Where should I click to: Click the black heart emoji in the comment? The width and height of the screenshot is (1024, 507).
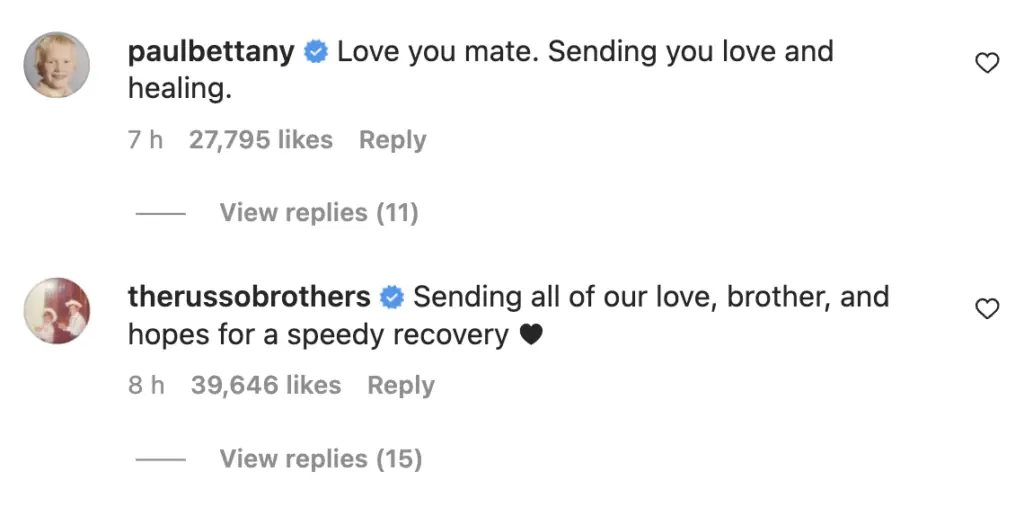click(x=531, y=336)
